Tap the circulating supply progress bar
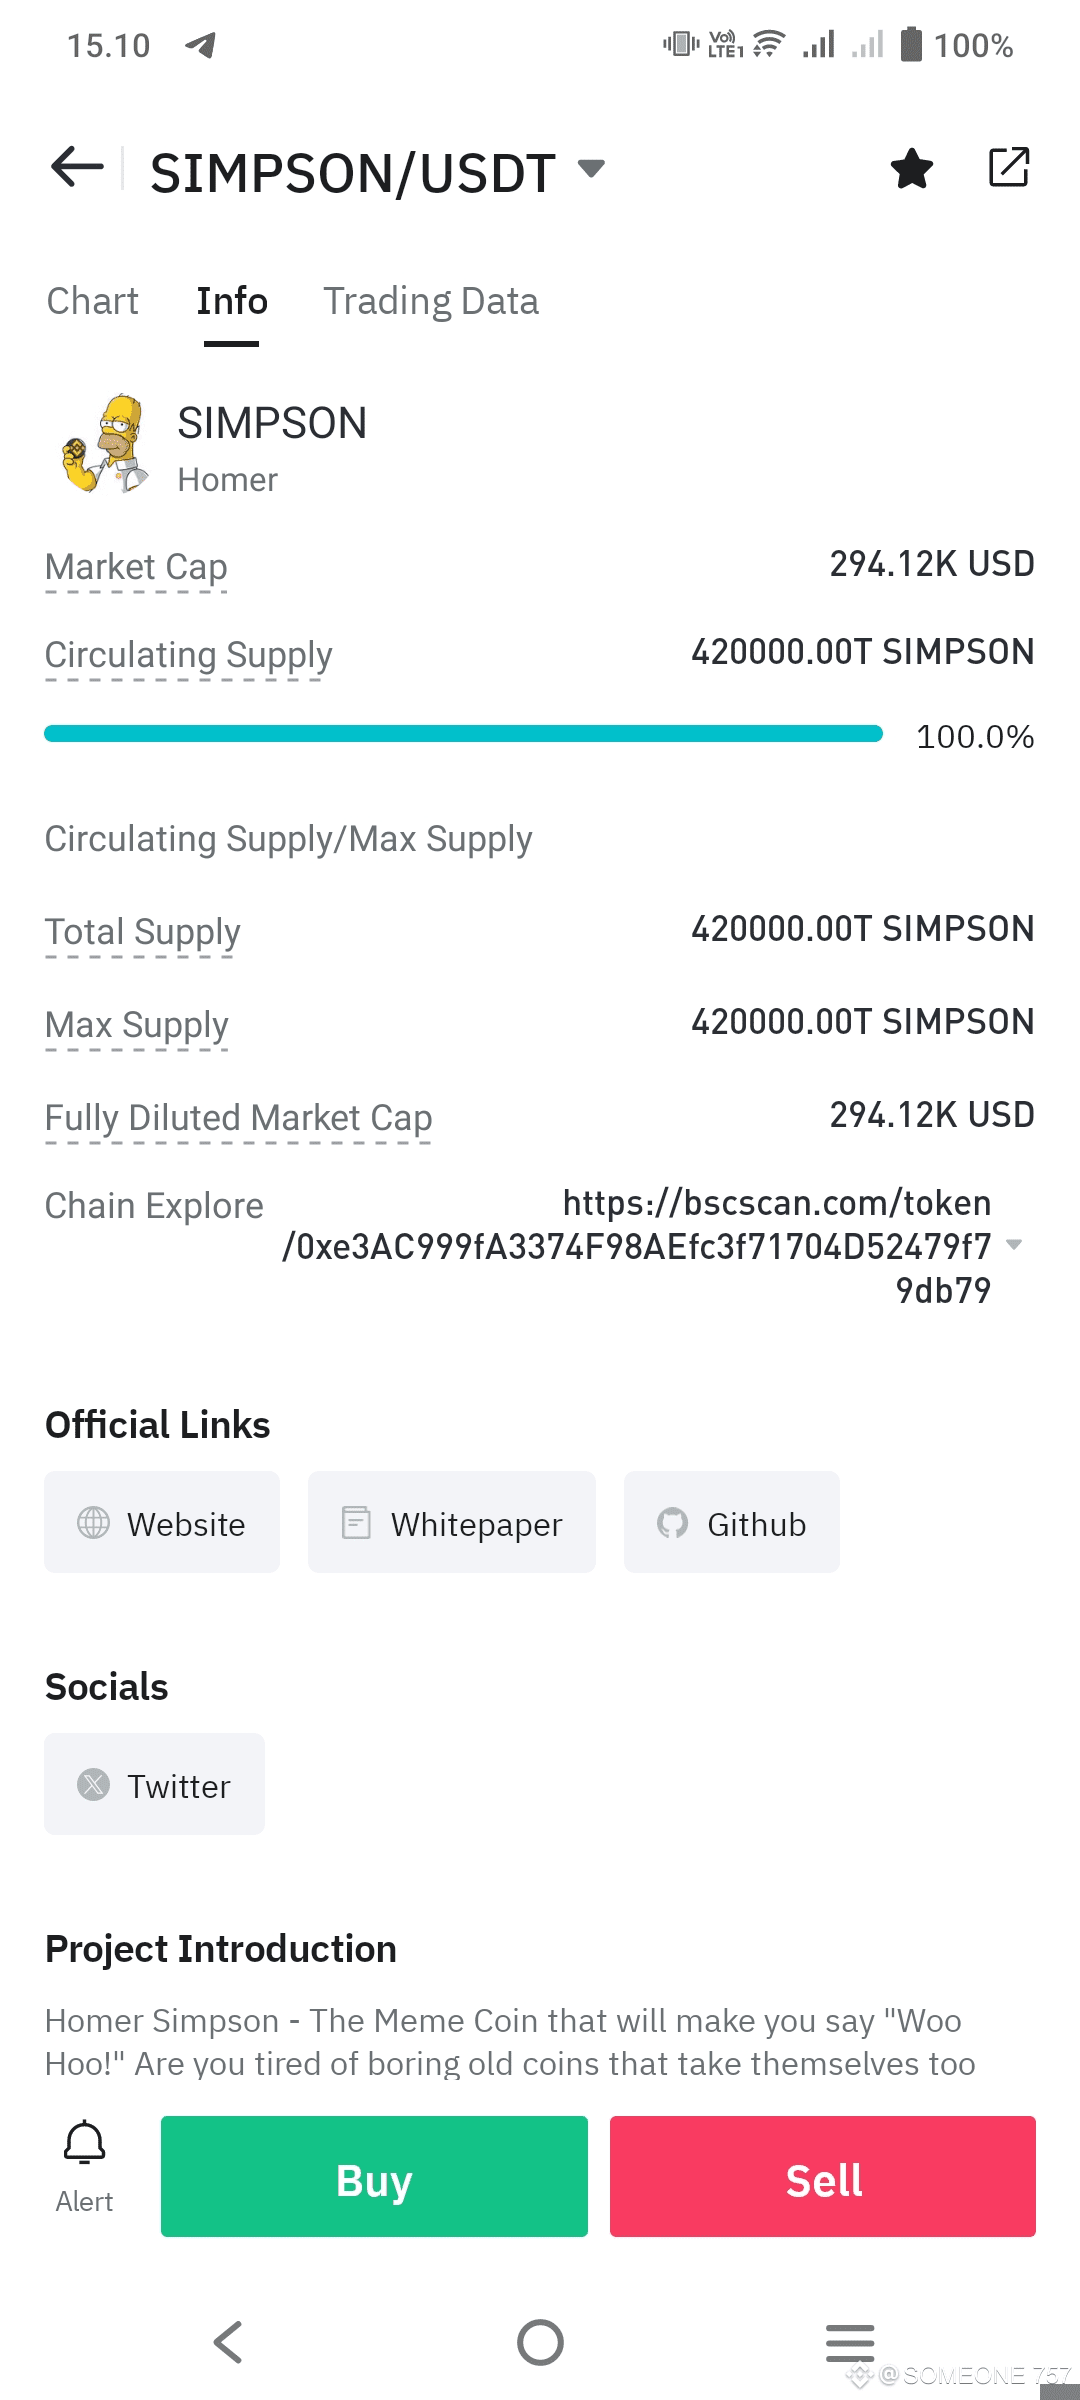The height and width of the screenshot is (2400, 1080). pos(463,734)
